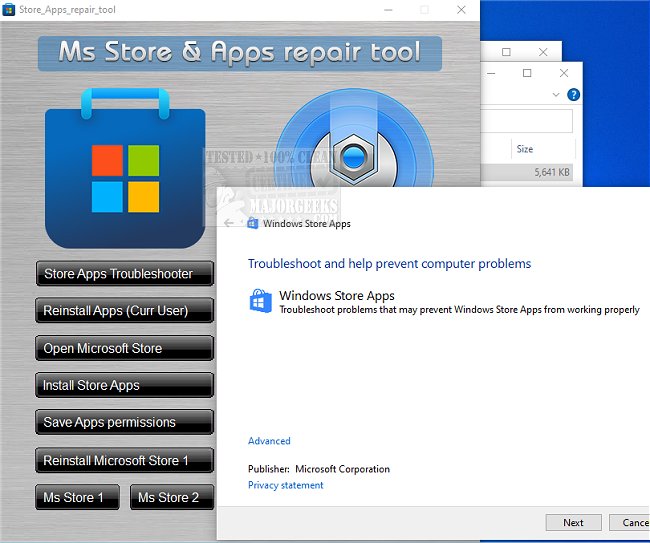
Task: Click Next in the troubleshooter dialog
Action: click(573, 522)
